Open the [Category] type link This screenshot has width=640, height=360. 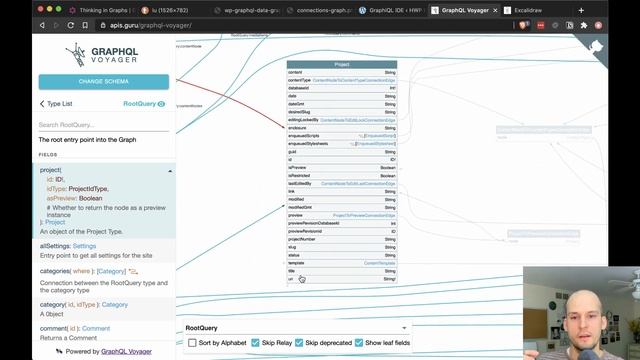(x=111, y=271)
